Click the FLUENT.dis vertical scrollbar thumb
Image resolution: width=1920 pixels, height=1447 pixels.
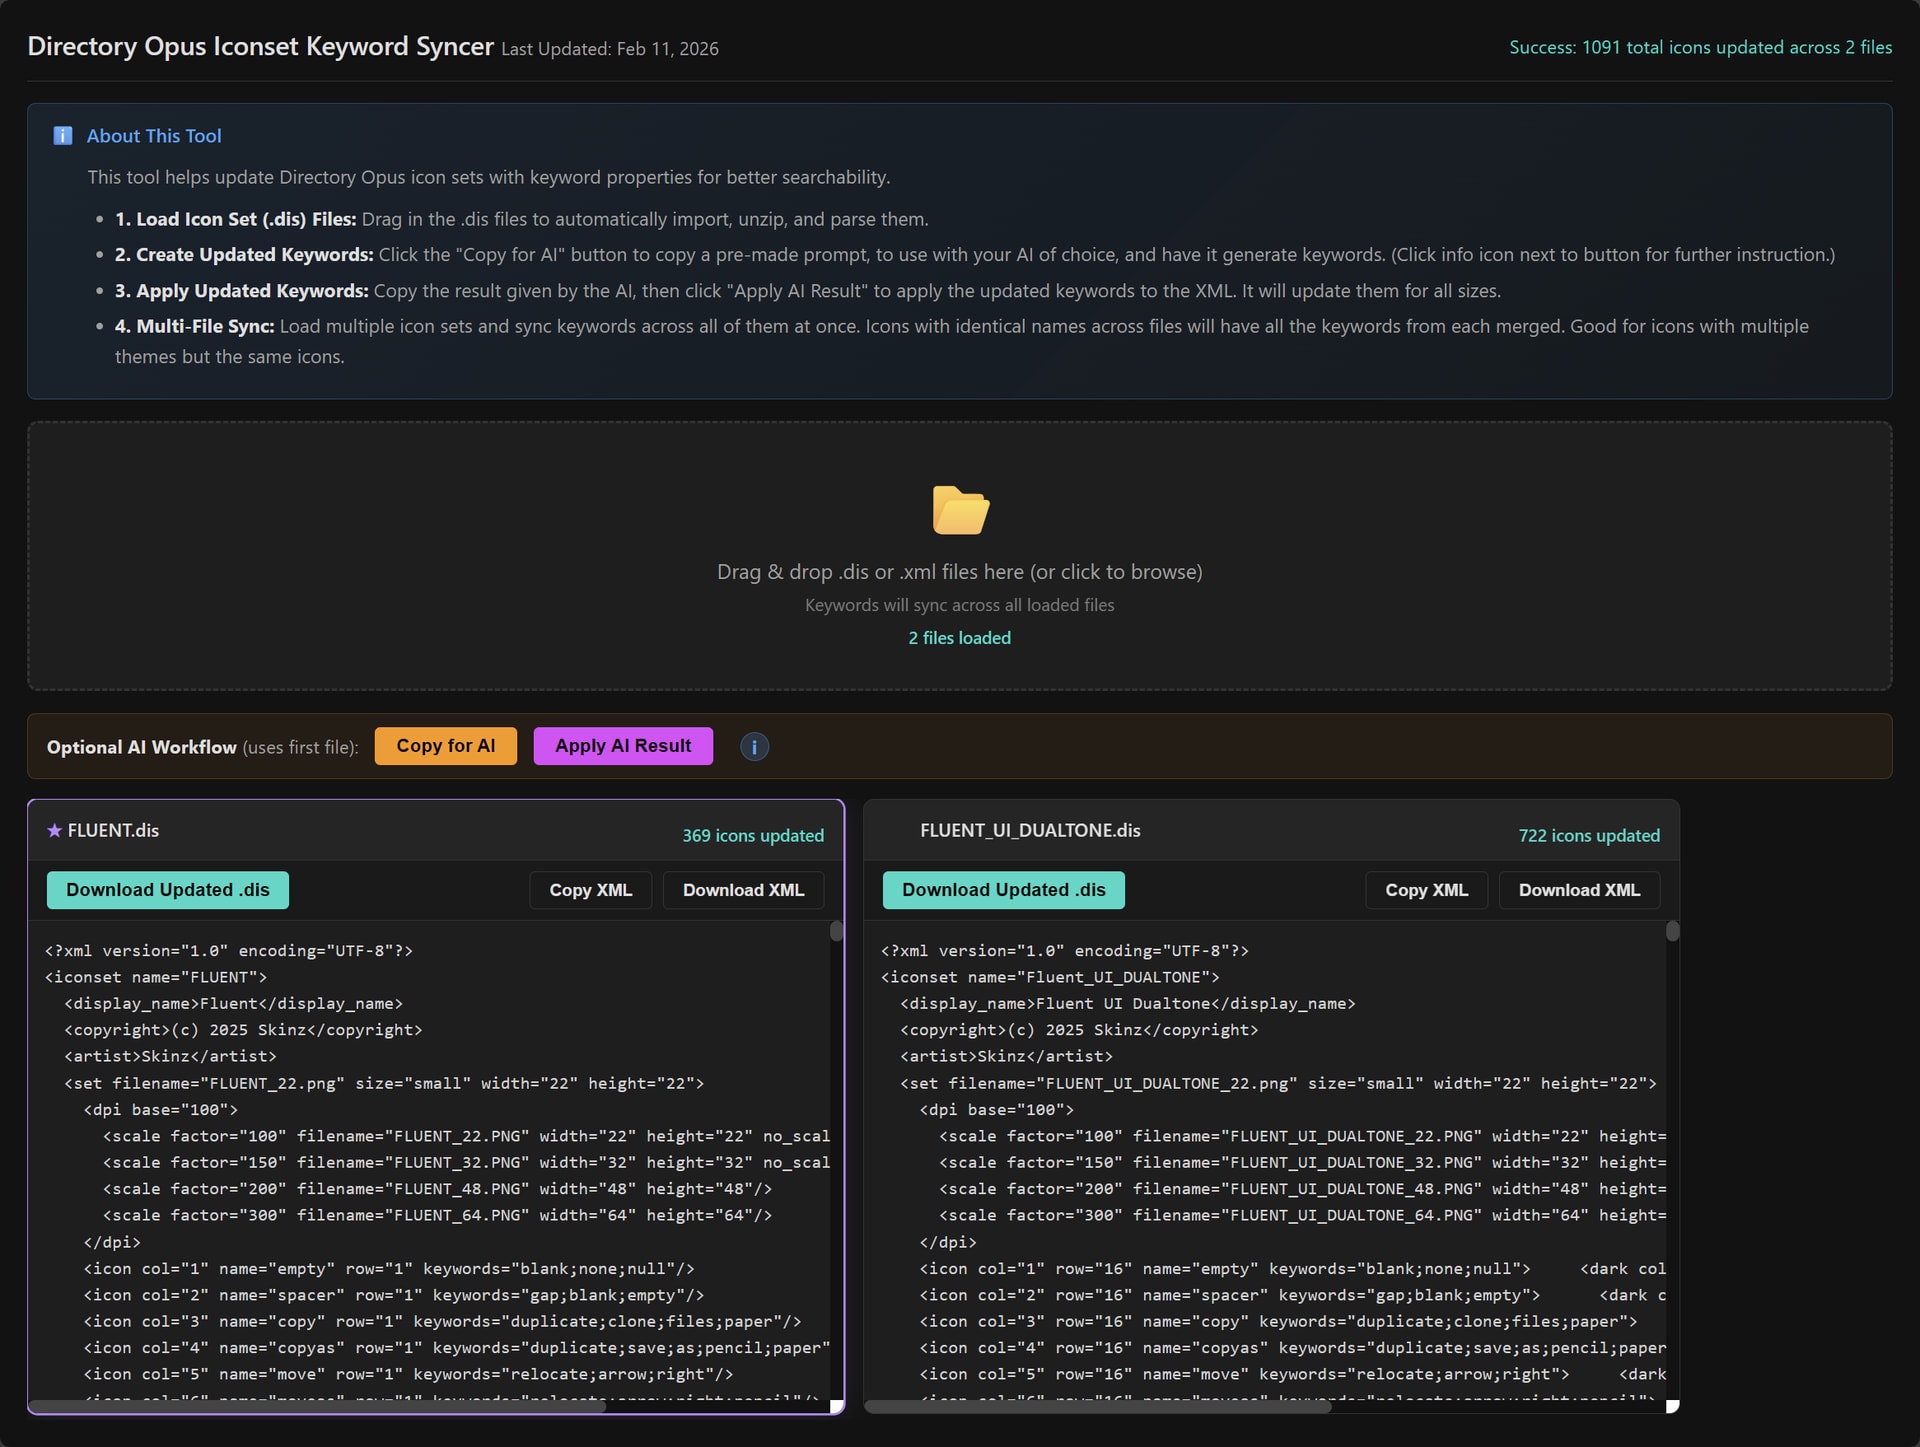pyautogui.click(x=836, y=932)
